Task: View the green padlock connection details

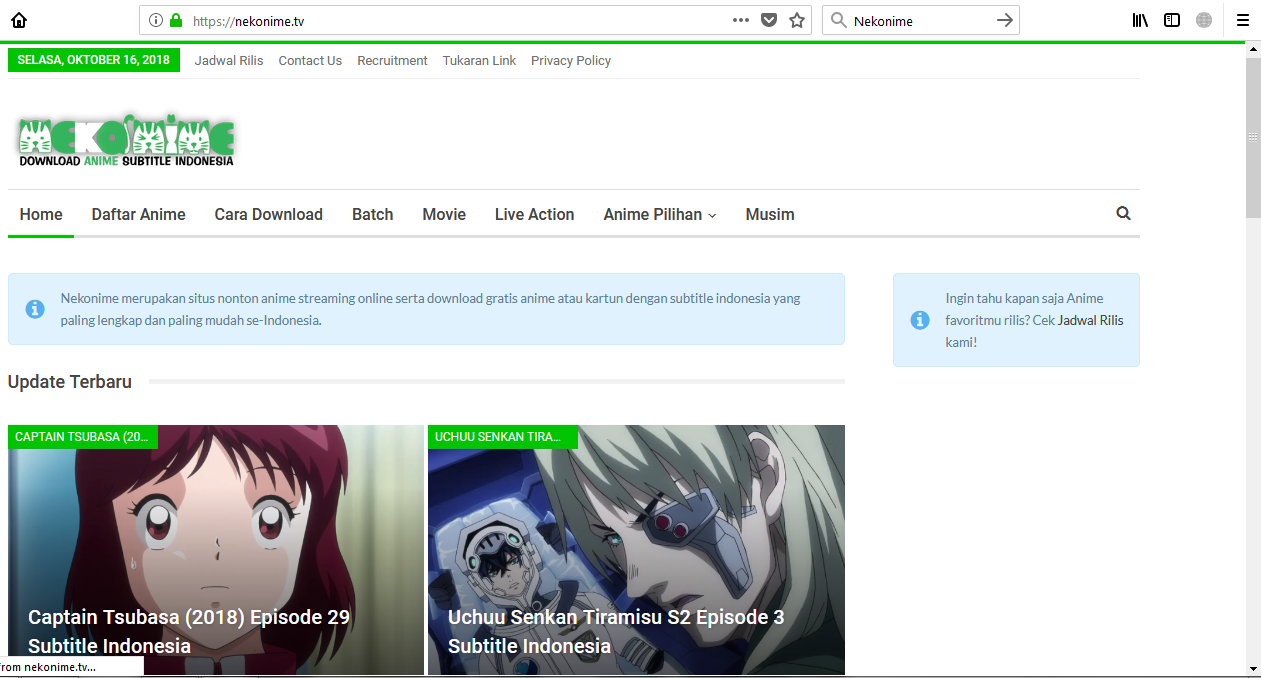Action: click(x=176, y=20)
